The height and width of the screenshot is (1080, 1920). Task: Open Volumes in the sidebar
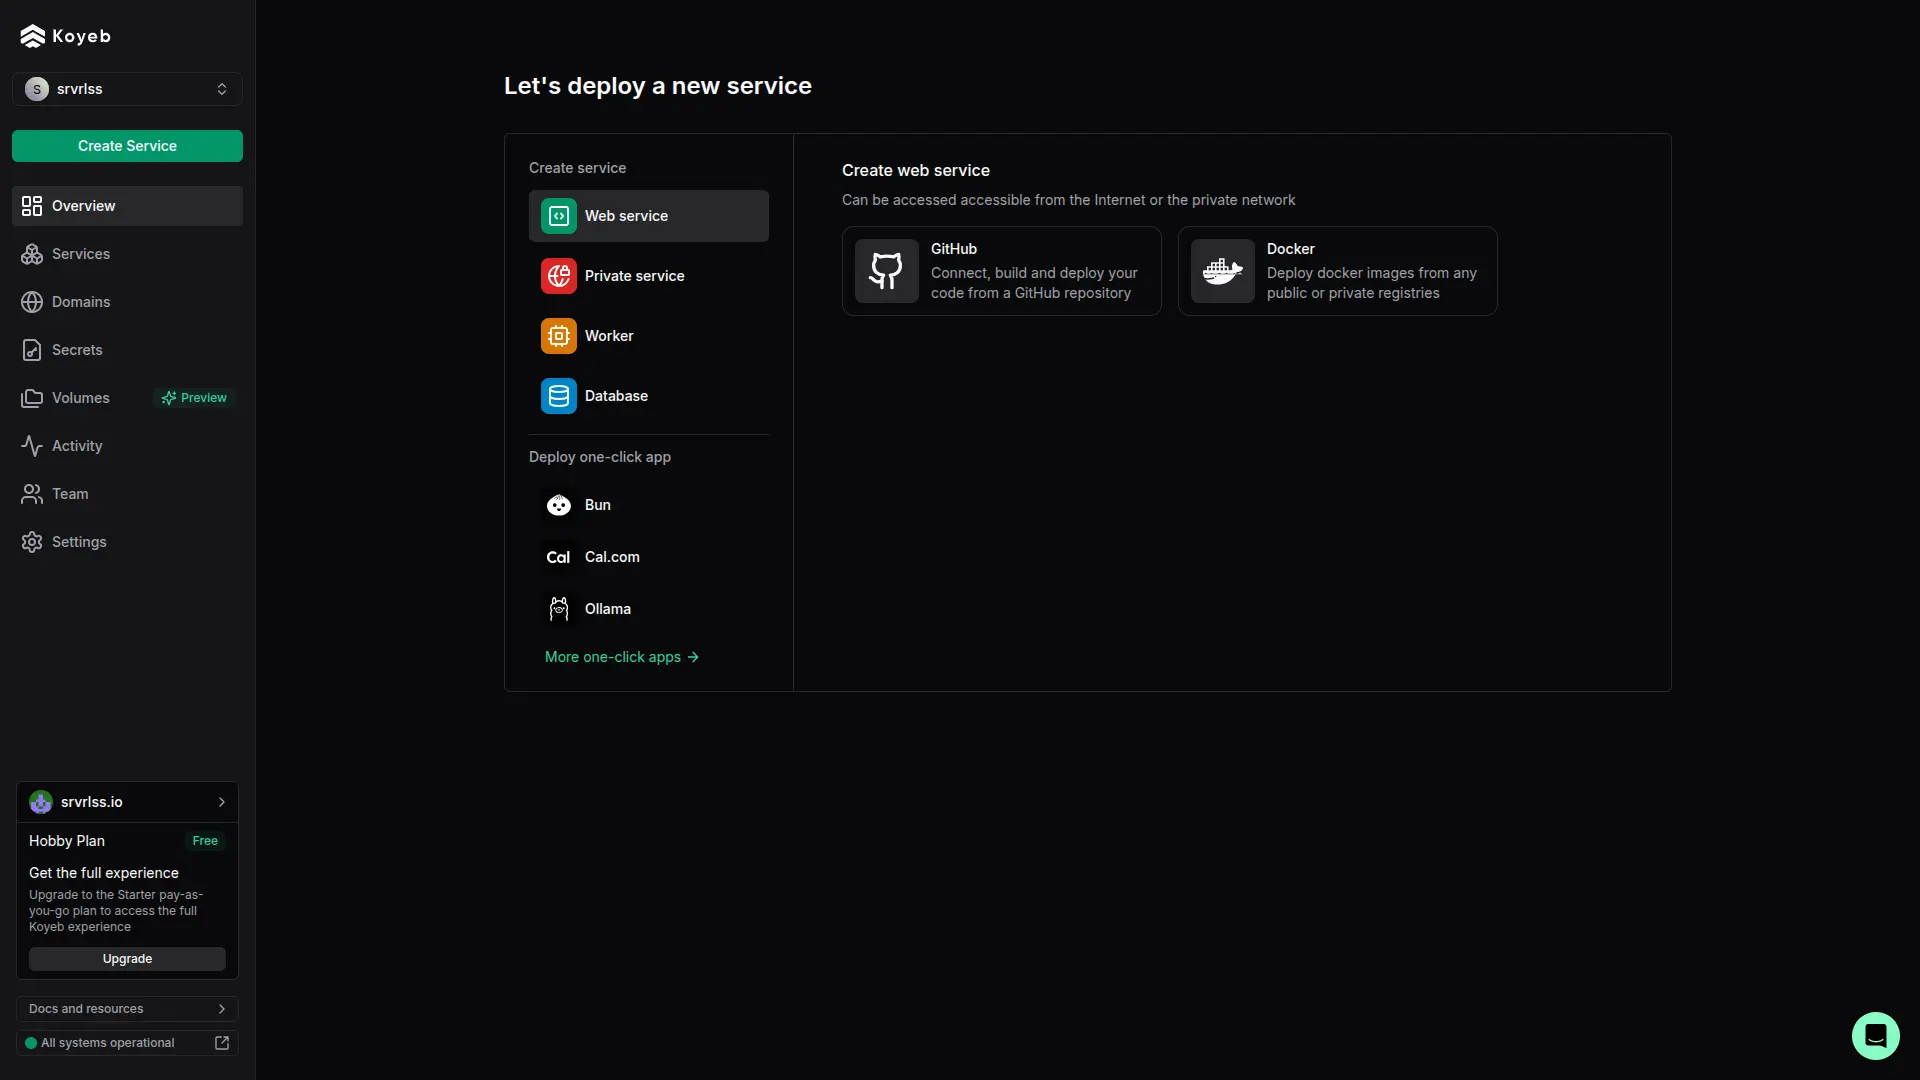pyautogui.click(x=127, y=398)
